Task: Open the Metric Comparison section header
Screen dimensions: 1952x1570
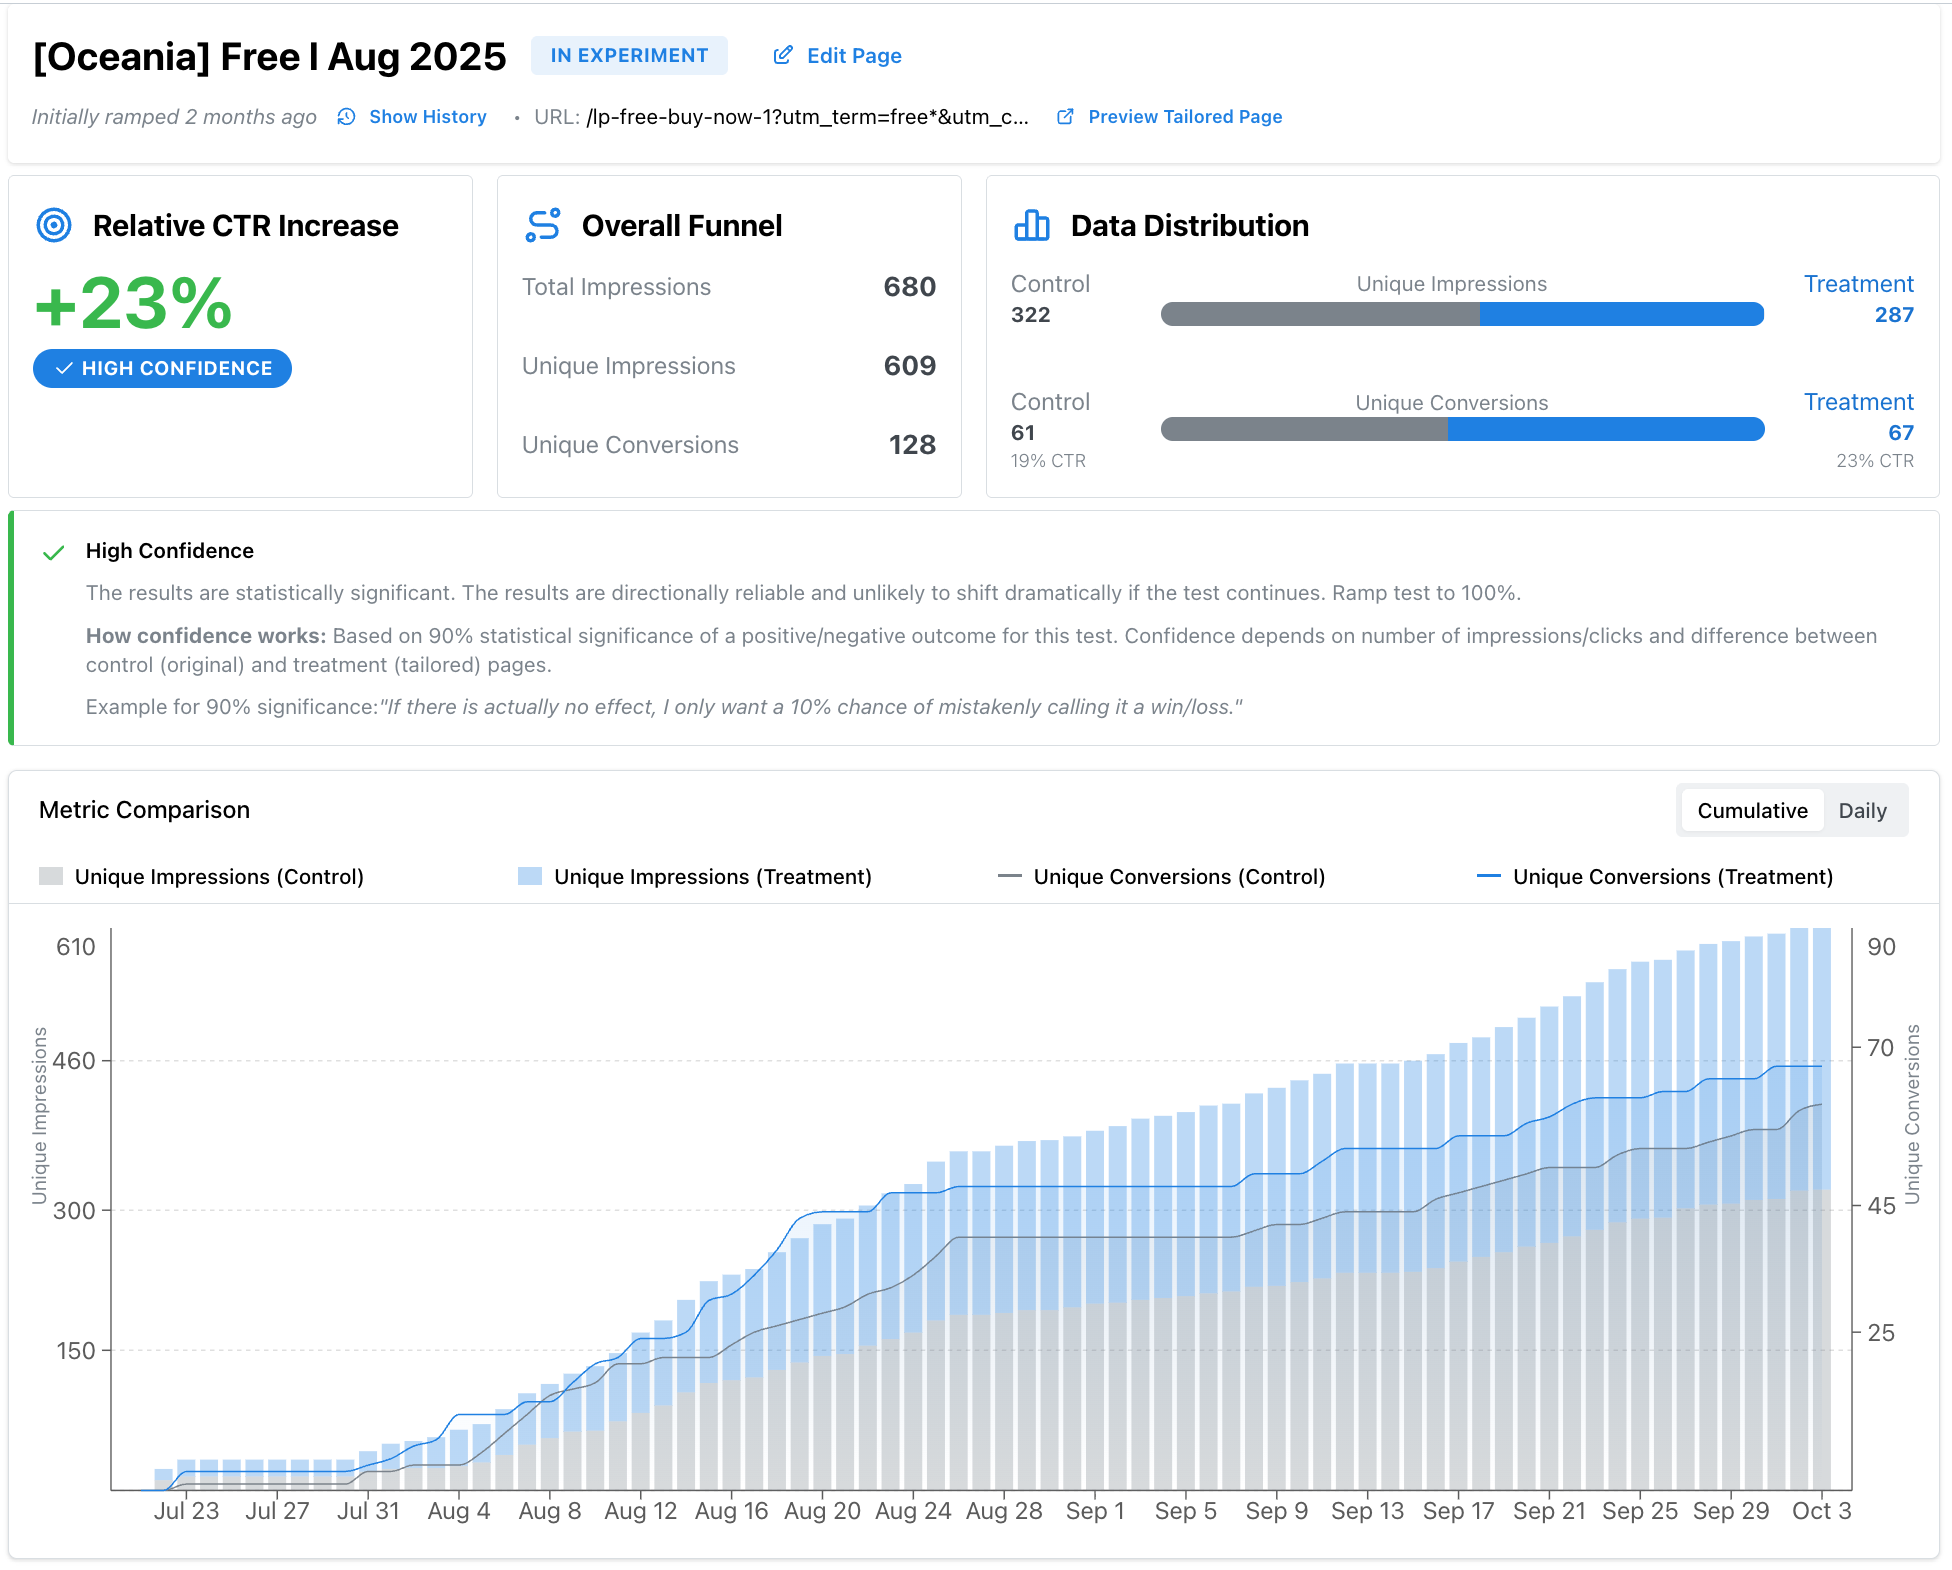Action: [x=144, y=810]
